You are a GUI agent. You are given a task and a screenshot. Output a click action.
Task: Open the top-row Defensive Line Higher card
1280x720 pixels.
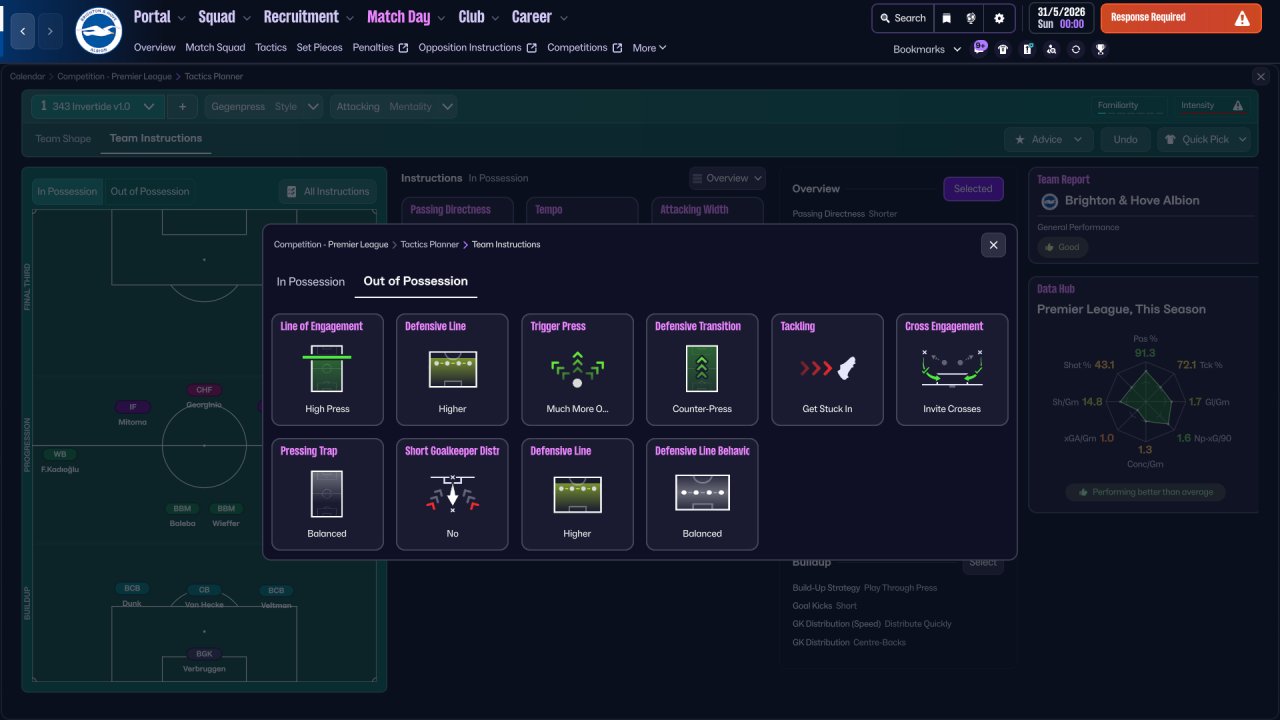pyautogui.click(x=452, y=370)
